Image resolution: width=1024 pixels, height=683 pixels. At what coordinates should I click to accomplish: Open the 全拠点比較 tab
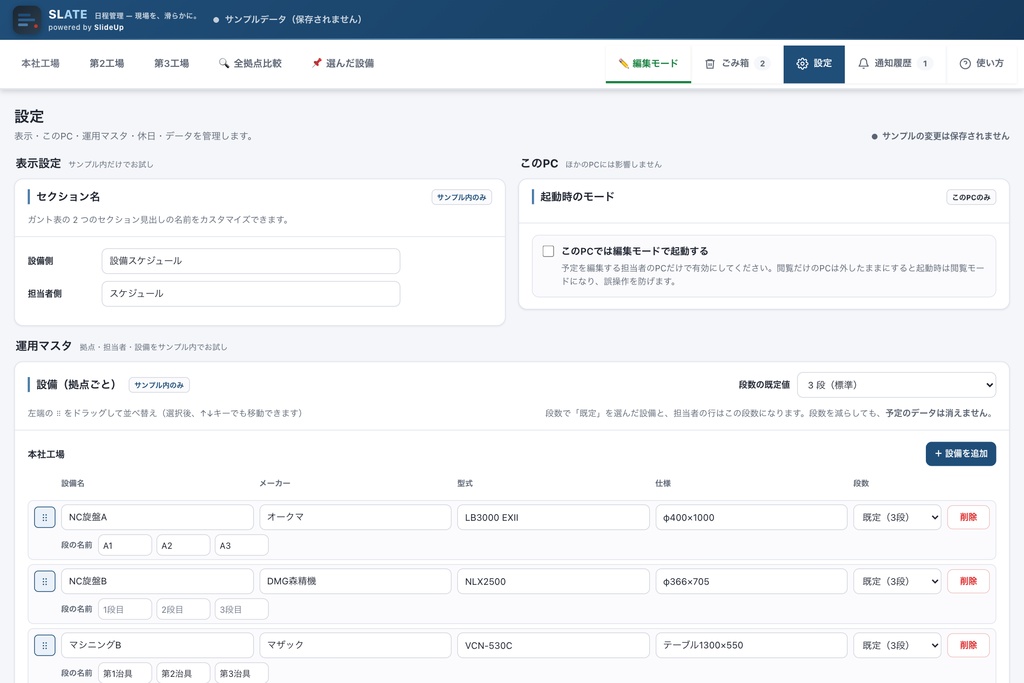coord(250,63)
